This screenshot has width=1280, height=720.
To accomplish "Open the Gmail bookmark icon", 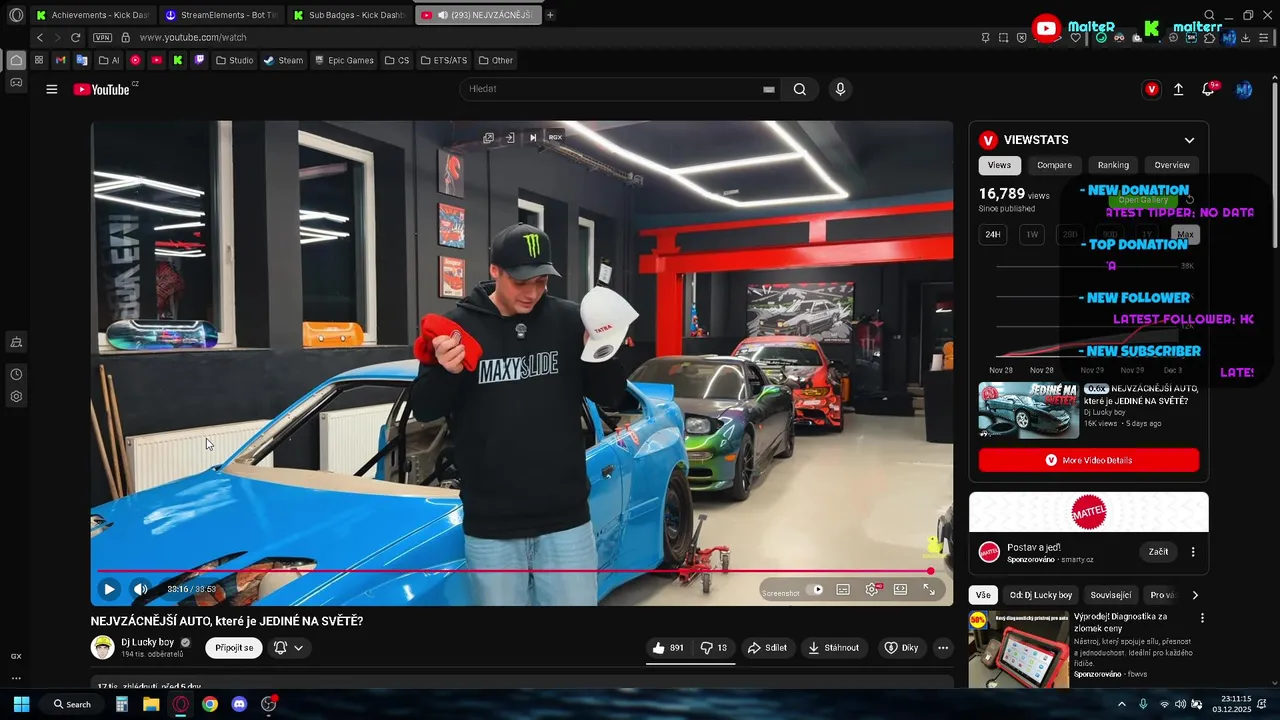I will coord(61,60).
